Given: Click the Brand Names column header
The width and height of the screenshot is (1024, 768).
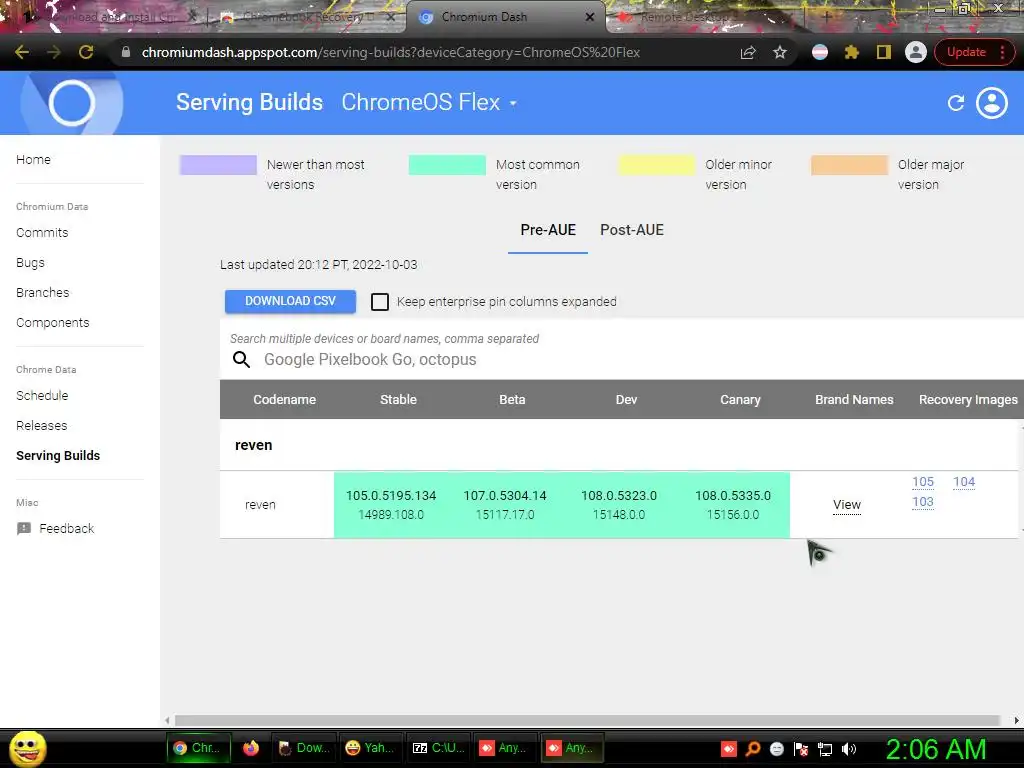Looking at the screenshot, I should pos(854,400).
